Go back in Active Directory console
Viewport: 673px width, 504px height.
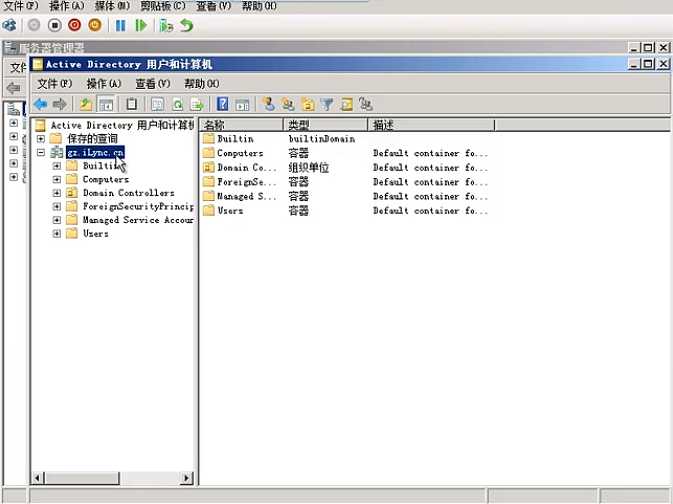click(40, 104)
